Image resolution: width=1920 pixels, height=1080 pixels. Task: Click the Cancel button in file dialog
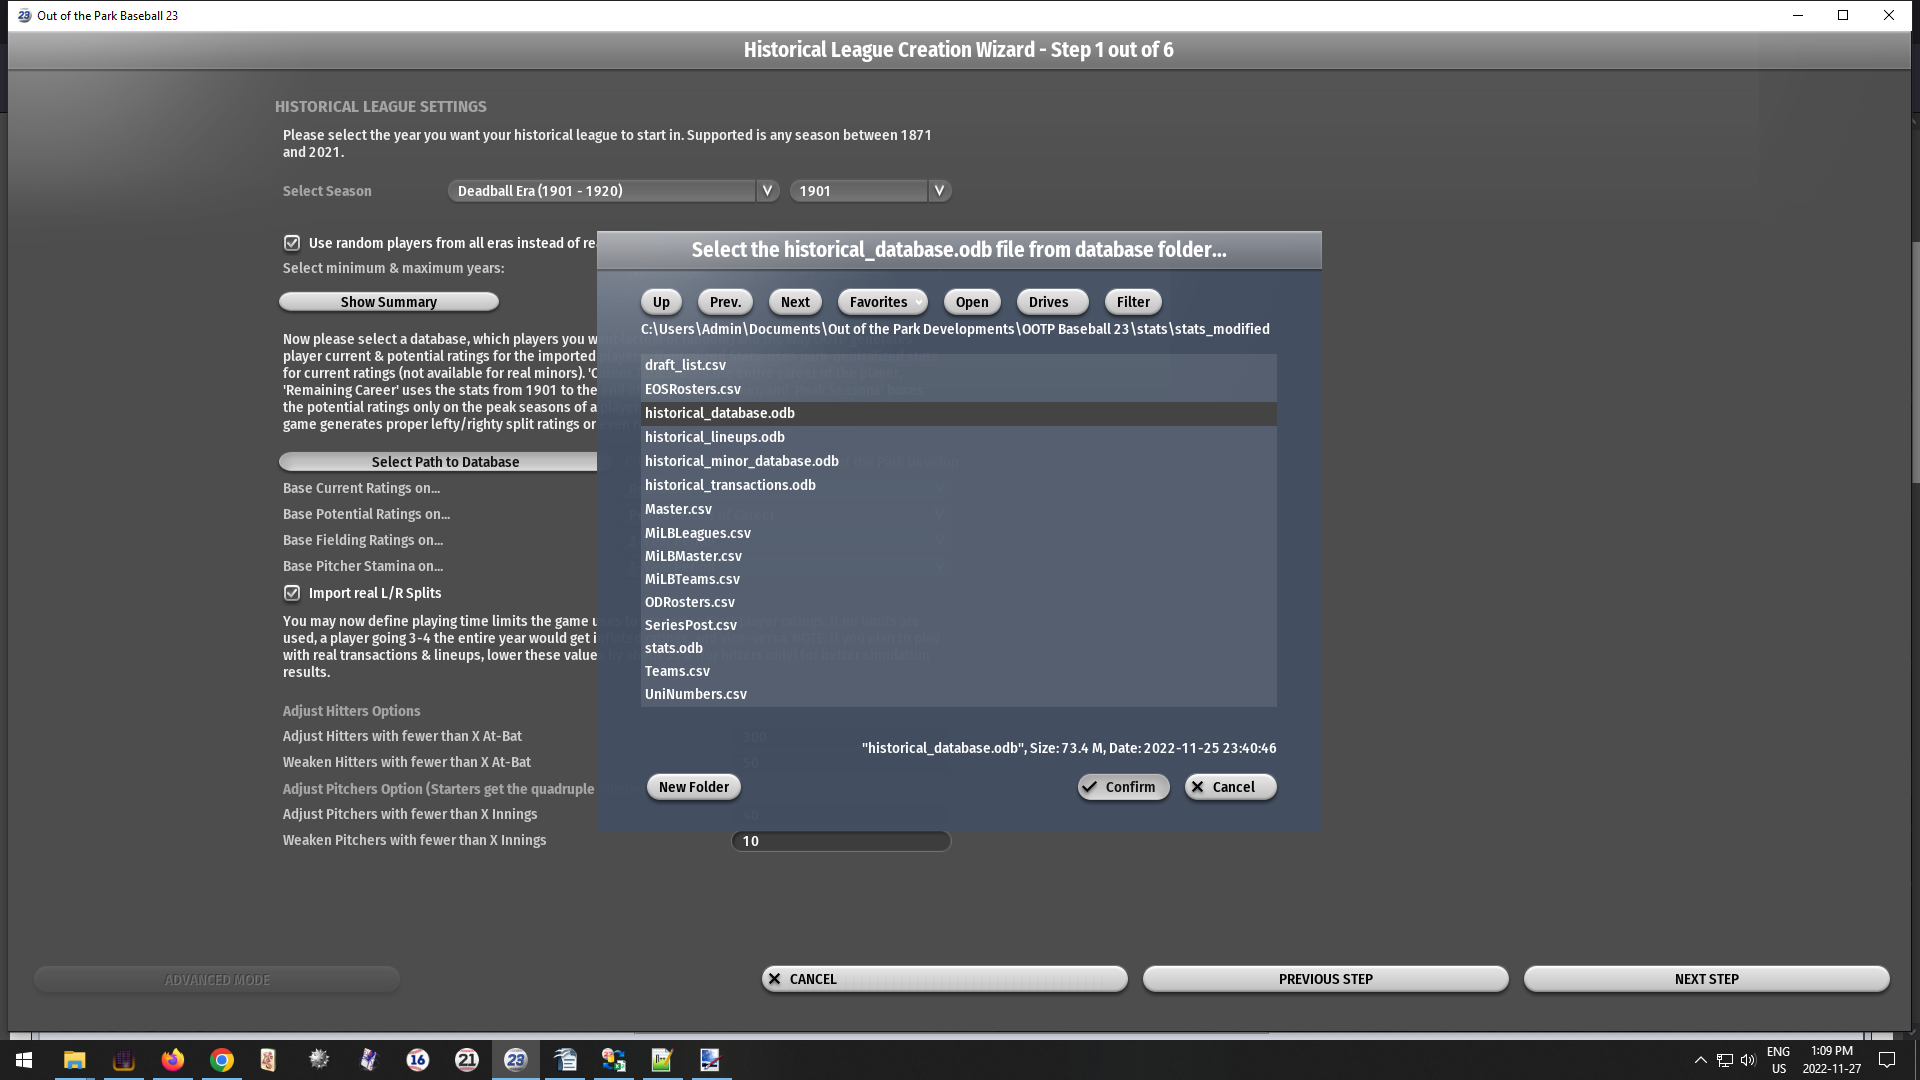[1230, 787]
